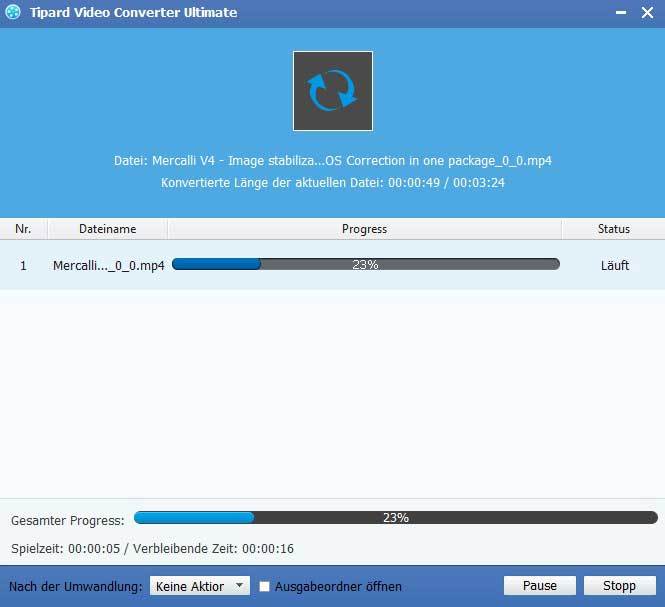
Task: Pause the running conversion
Action: (x=539, y=586)
